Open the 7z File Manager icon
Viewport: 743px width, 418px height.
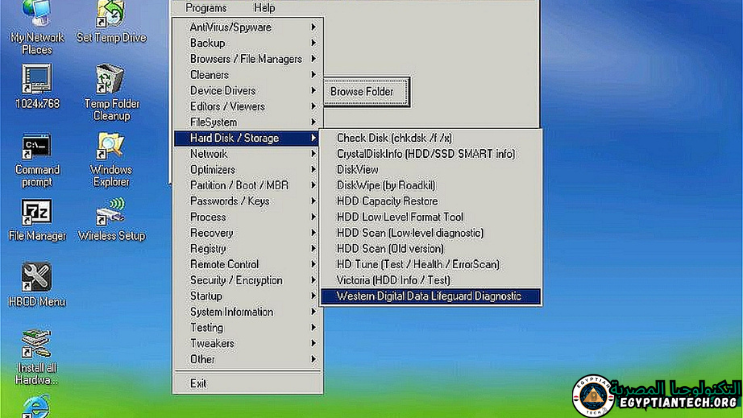[x=36, y=215]
